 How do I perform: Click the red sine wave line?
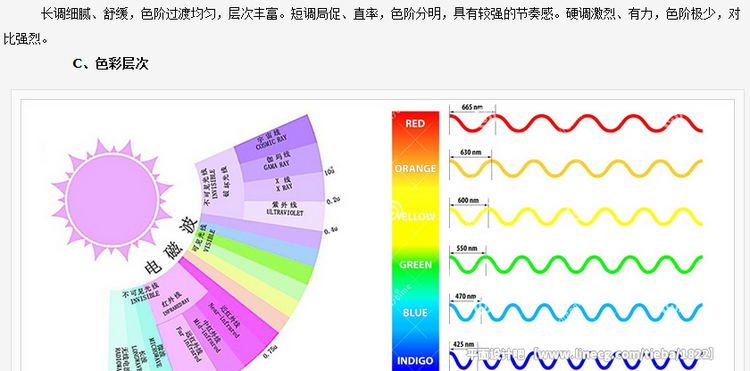tap(576, 123)
